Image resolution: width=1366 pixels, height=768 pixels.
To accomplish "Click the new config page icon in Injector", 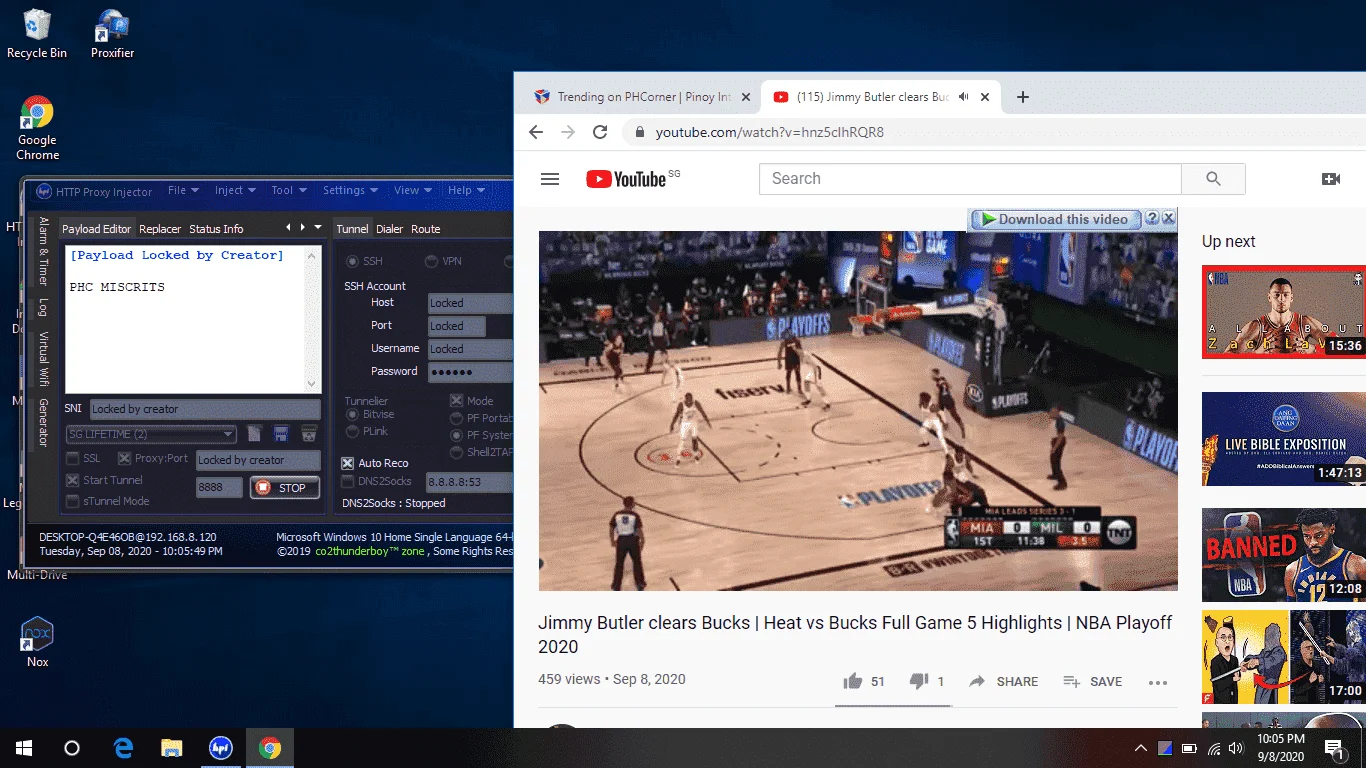I will [x=254, y=434].
